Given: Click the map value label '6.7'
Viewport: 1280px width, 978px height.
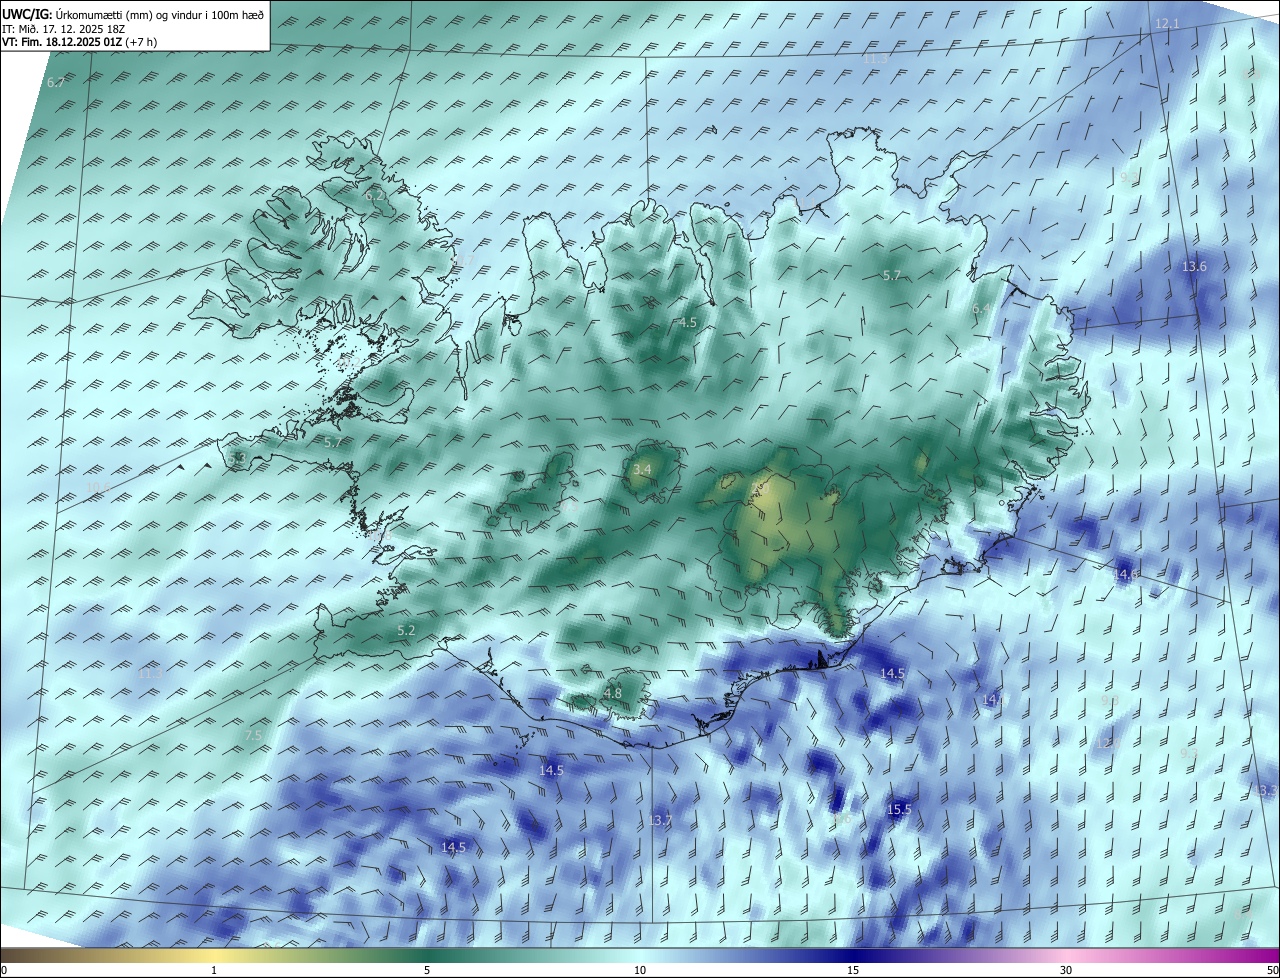Looking at the screenshot, I should tap(56, 83).
